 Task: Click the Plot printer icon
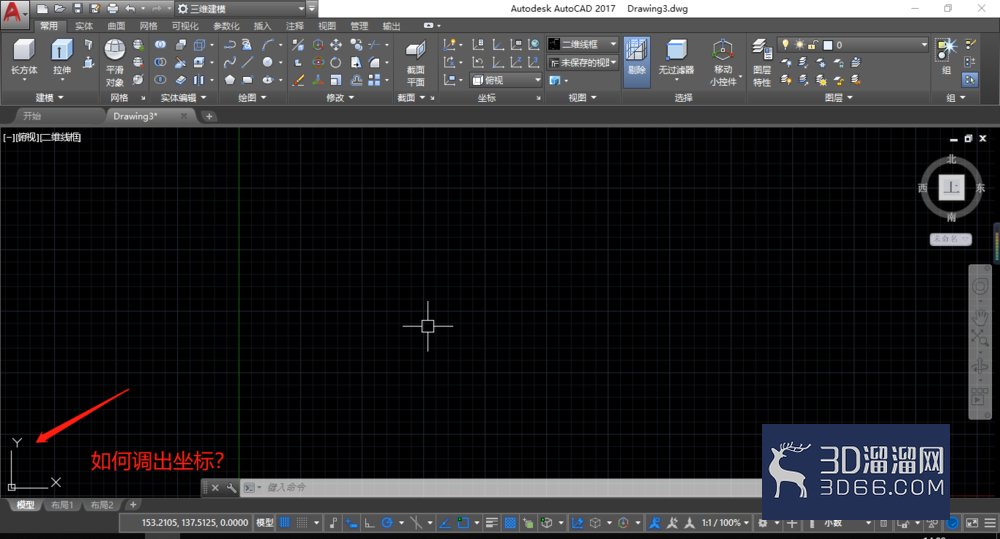113,9
